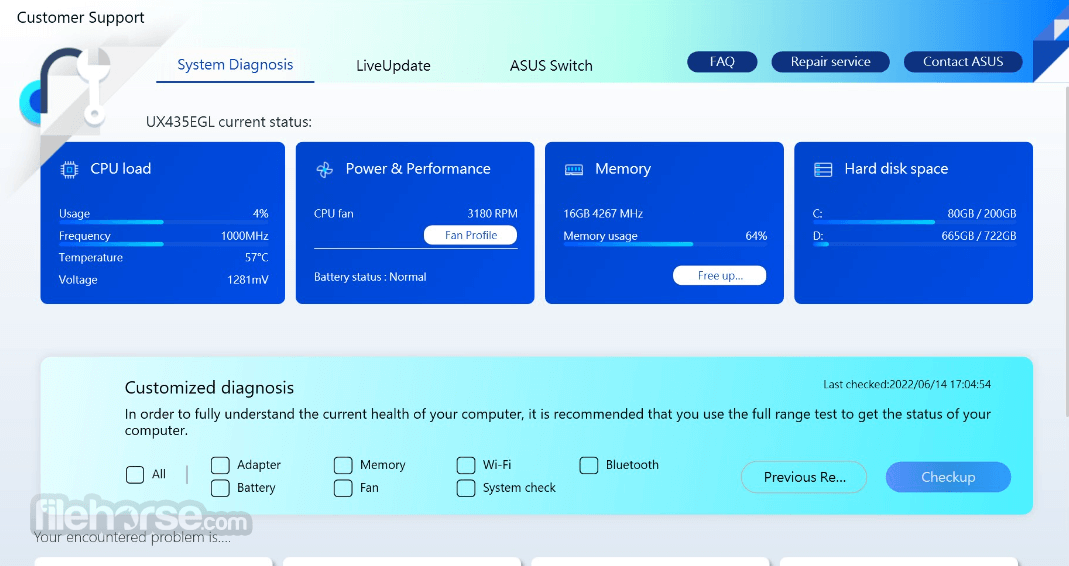Click the 665GB / 722GB value

[979, 236]
